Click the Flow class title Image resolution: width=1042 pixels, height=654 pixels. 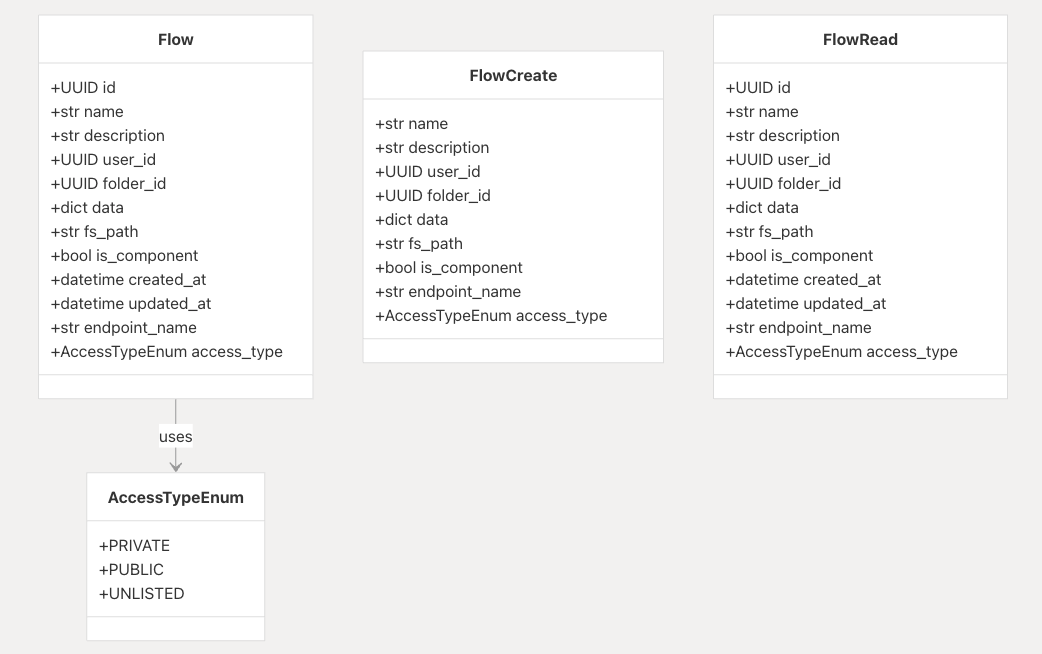(x=176, y=40)
